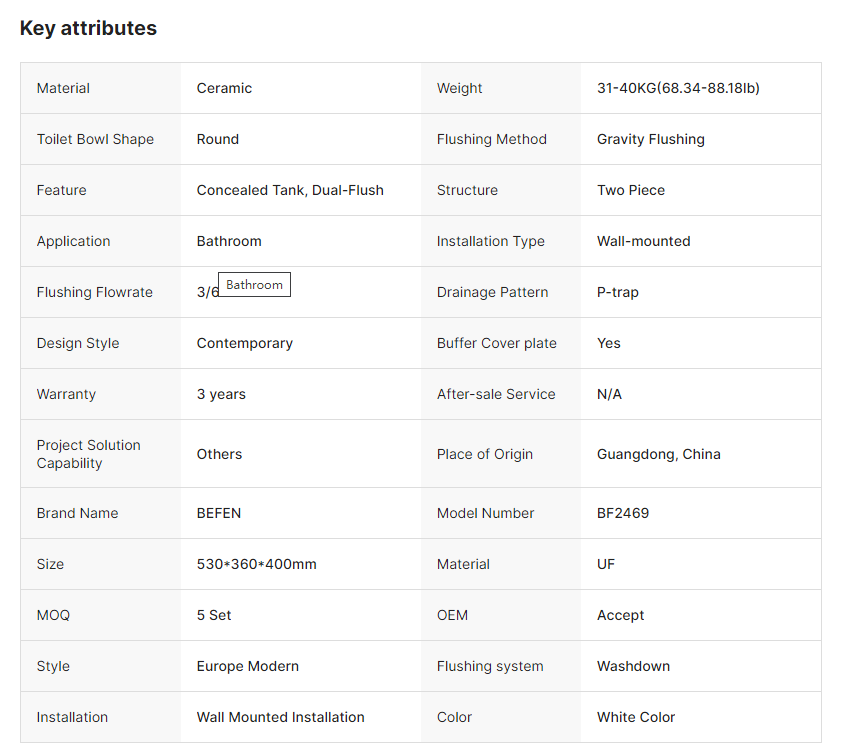The height and width of the screenshot is (756, 841).
Task: Click the Washdown flushing system value
Action: tap(633, 666)
